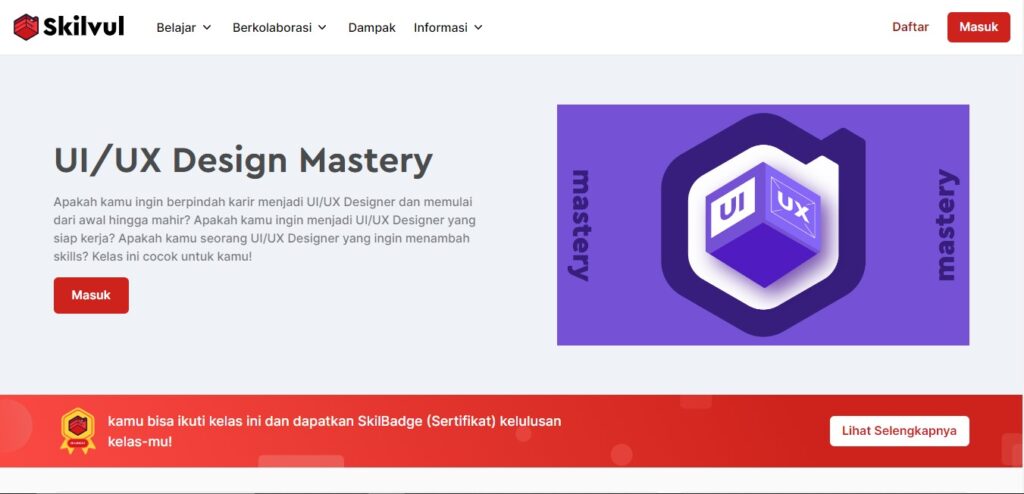Click the Skilvul logo in the navbar
Image resolution: width=1024 pixels, height=494 pixels.
[69, 27]
